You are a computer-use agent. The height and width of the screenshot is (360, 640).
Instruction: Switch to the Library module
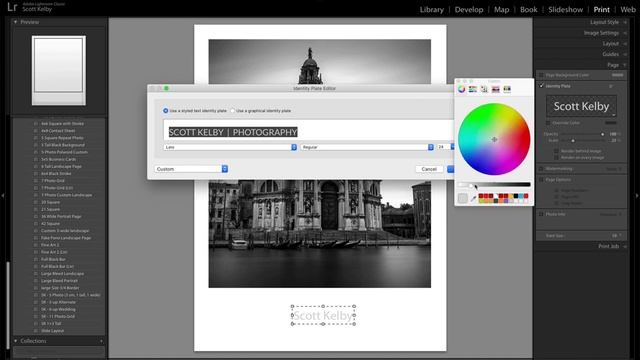click(431, 9)
